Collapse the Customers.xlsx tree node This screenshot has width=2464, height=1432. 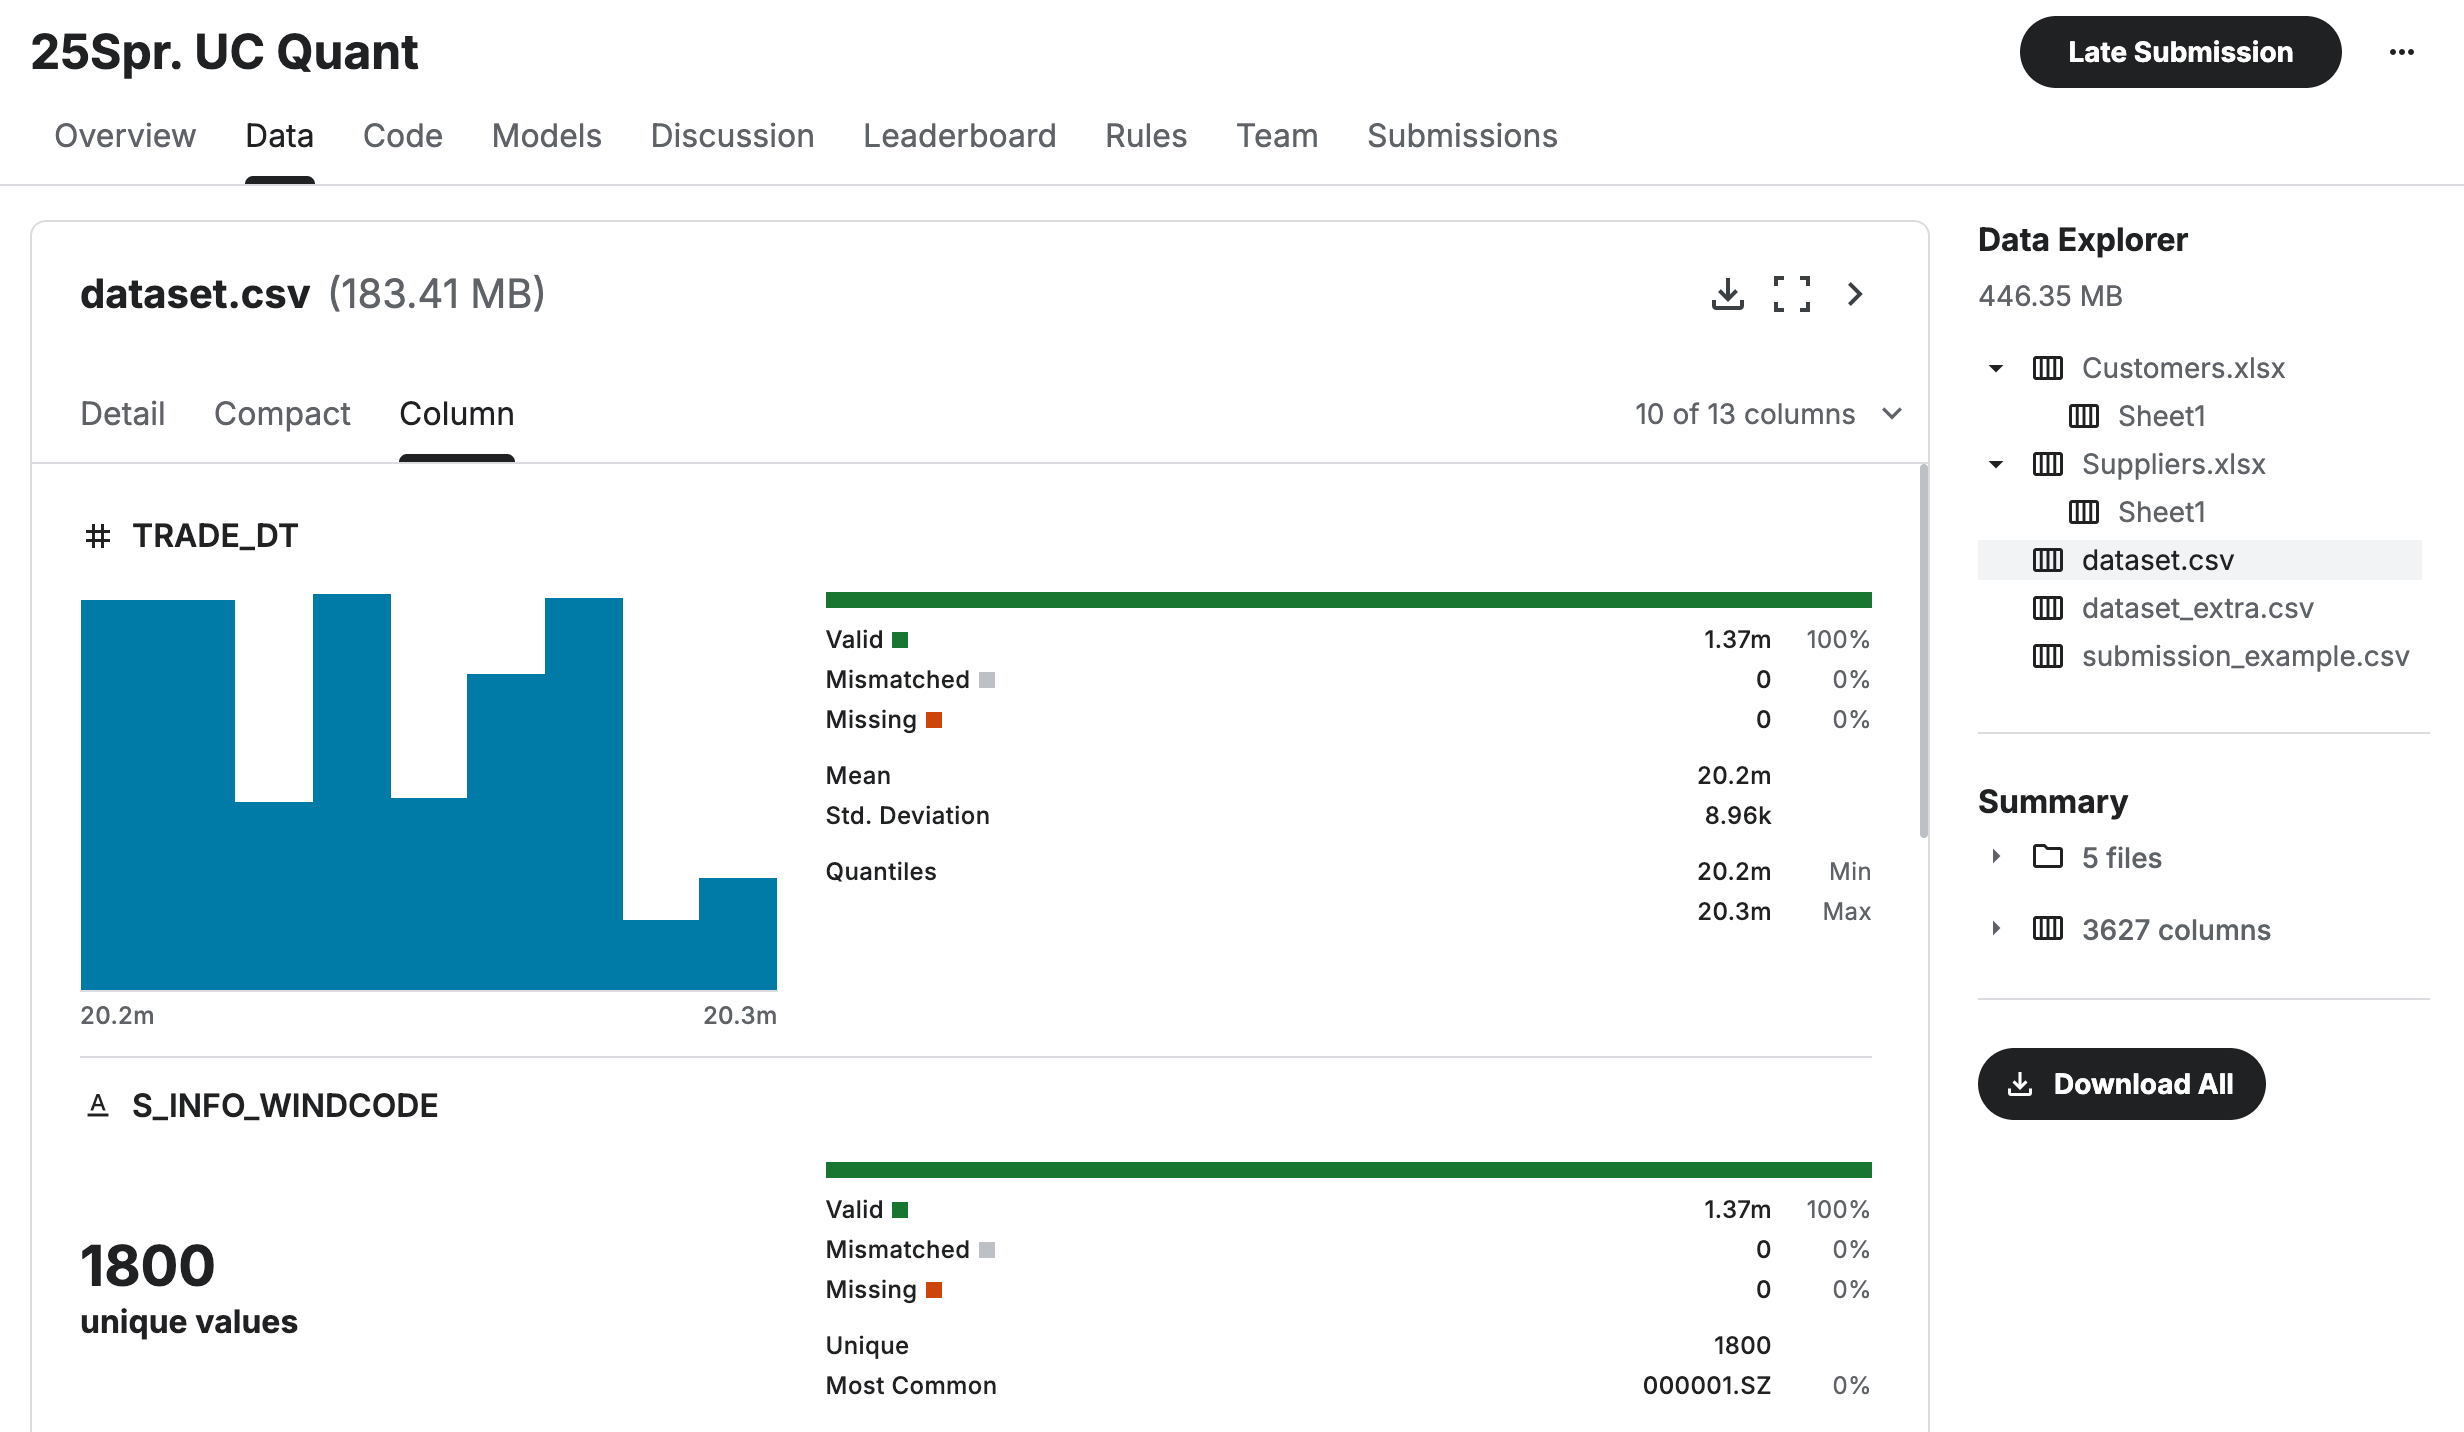click(x=1996, y=368)
